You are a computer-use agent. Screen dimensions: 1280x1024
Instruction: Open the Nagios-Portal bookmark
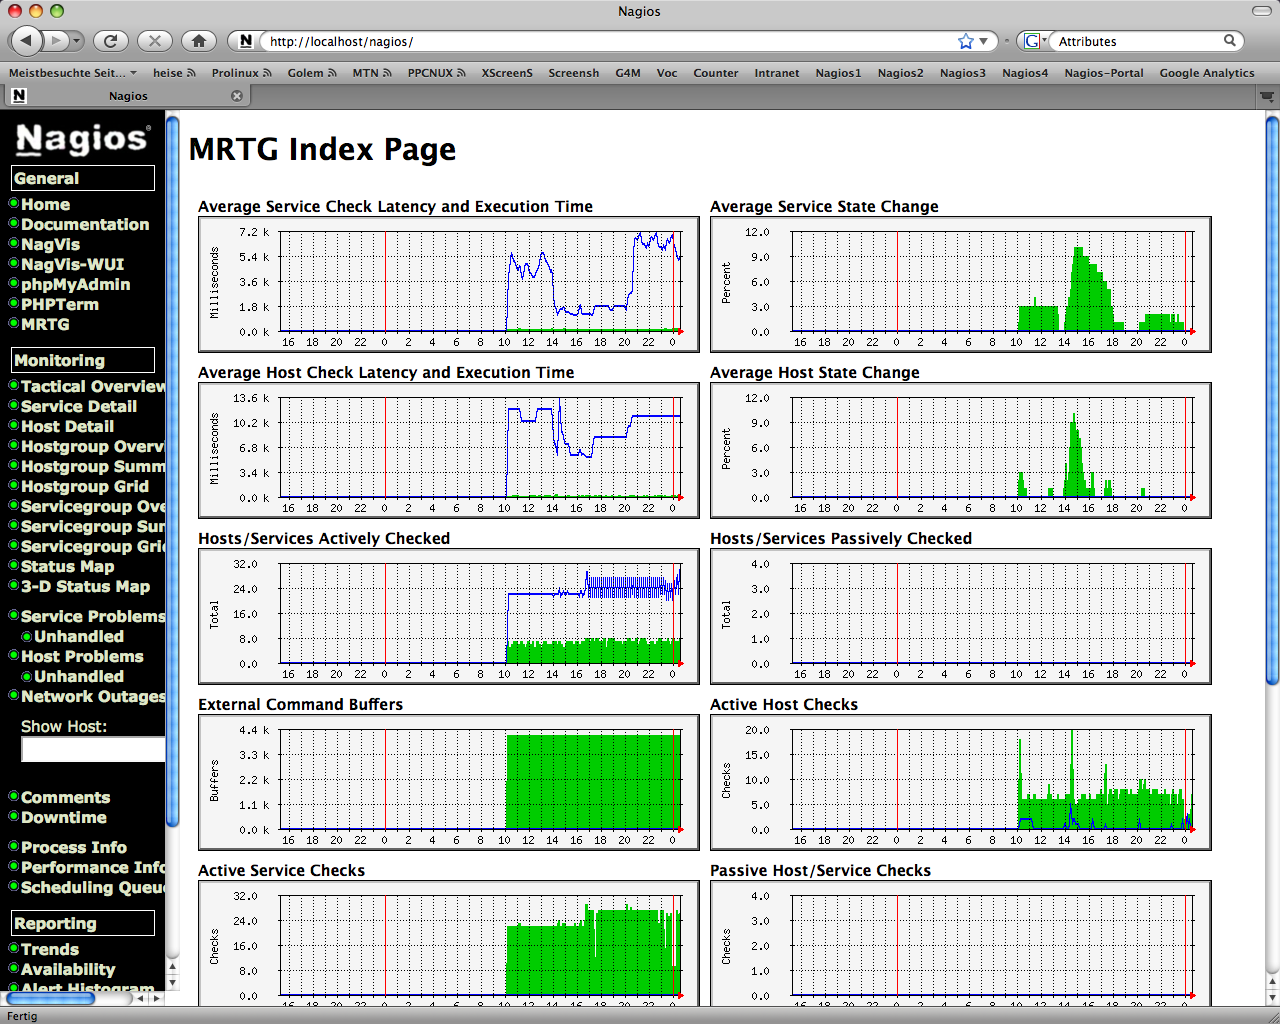1104,73
